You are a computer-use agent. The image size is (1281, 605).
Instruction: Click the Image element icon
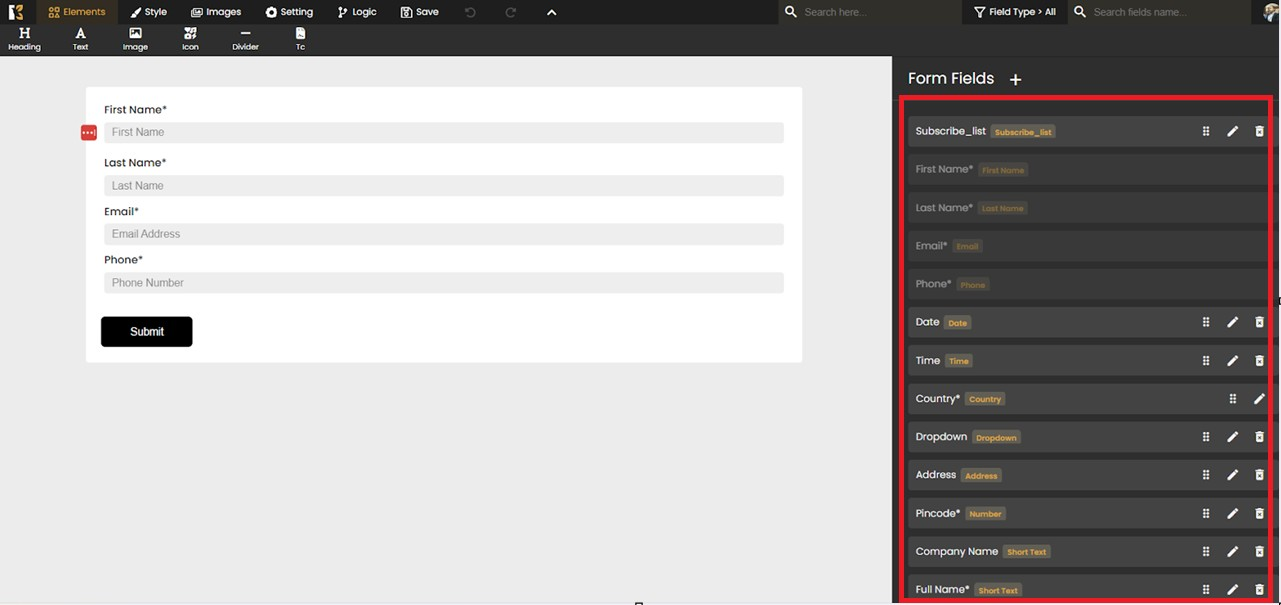(135, 38)
